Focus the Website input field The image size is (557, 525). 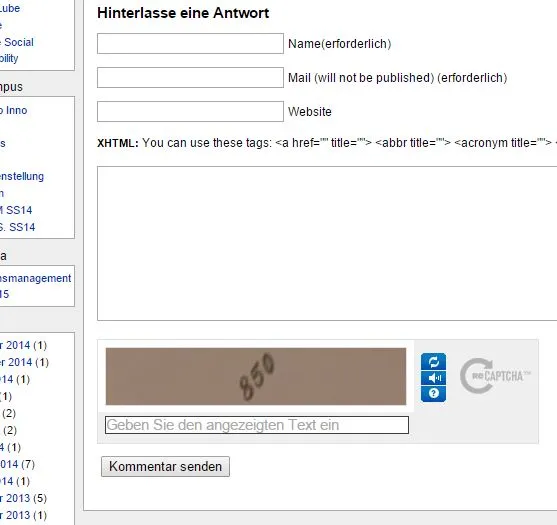(x=190, y=112)
